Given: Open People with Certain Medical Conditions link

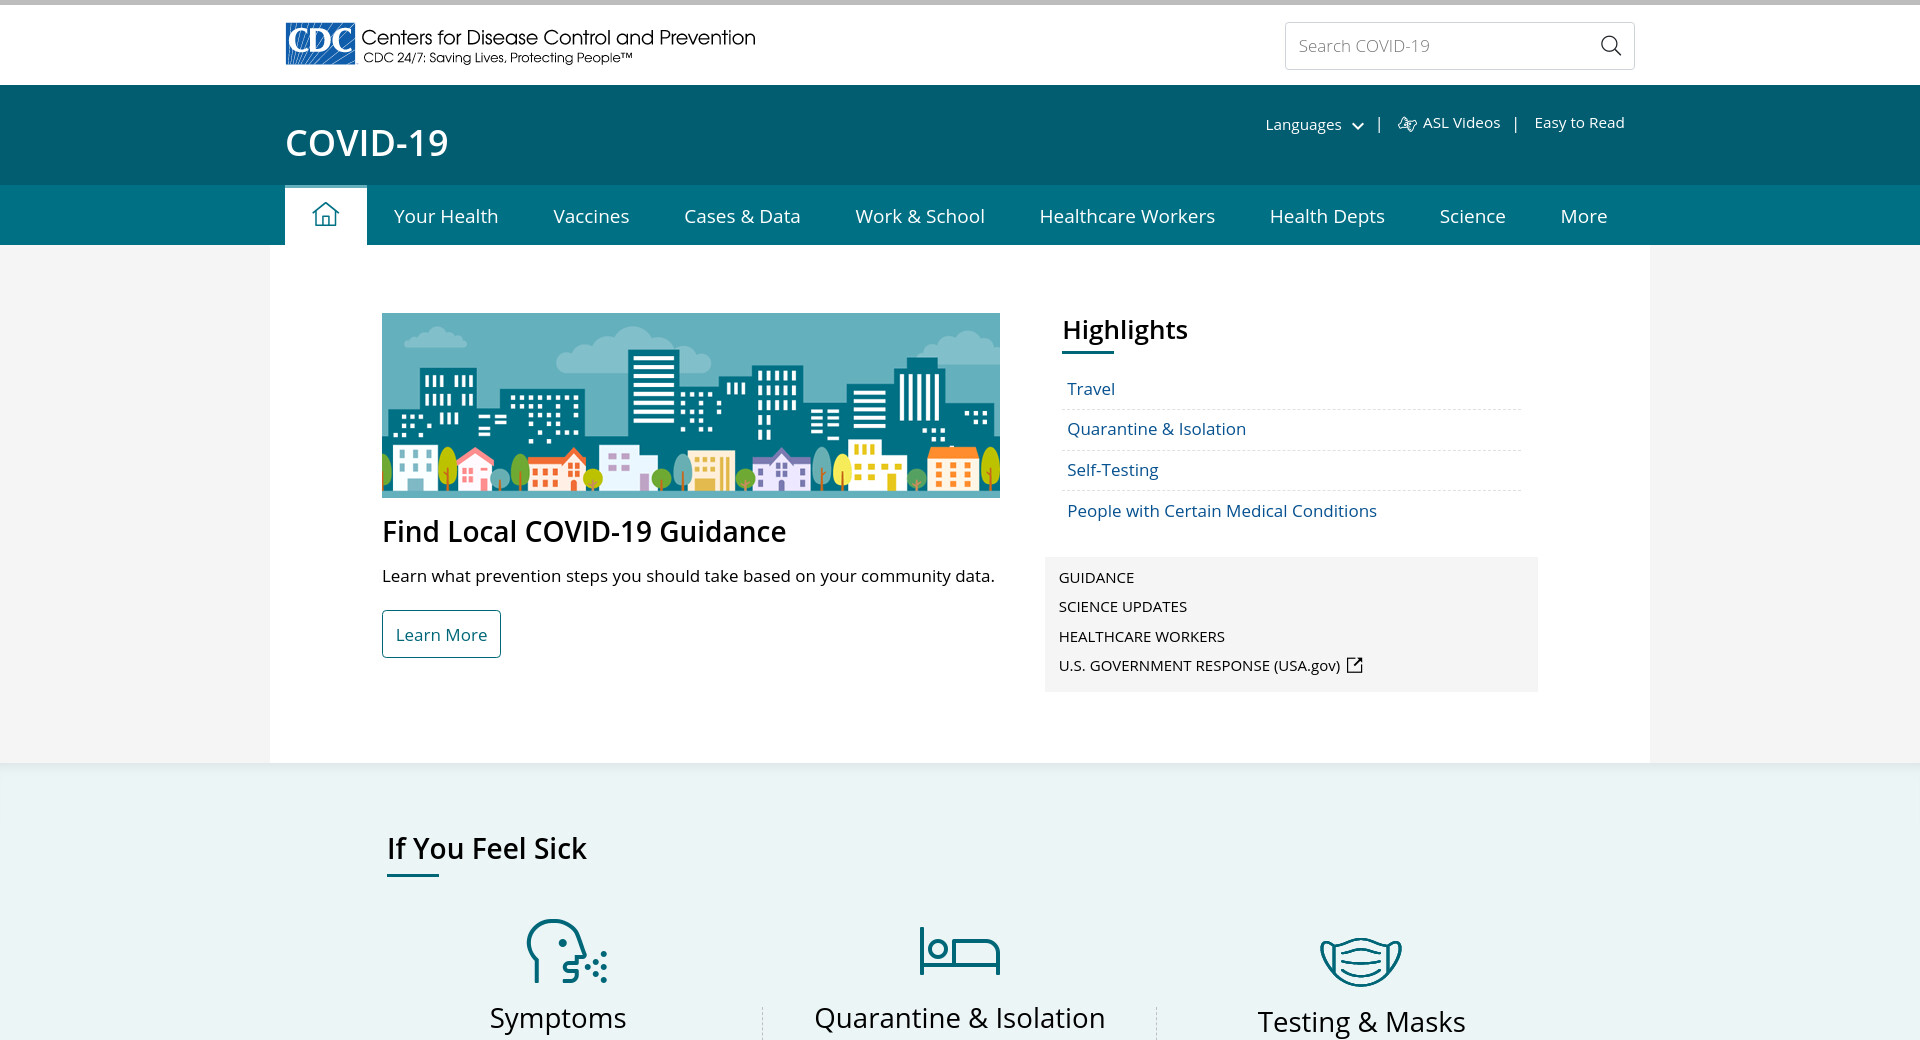Looking at the screenshot, I should click(x=1221, y=511).
